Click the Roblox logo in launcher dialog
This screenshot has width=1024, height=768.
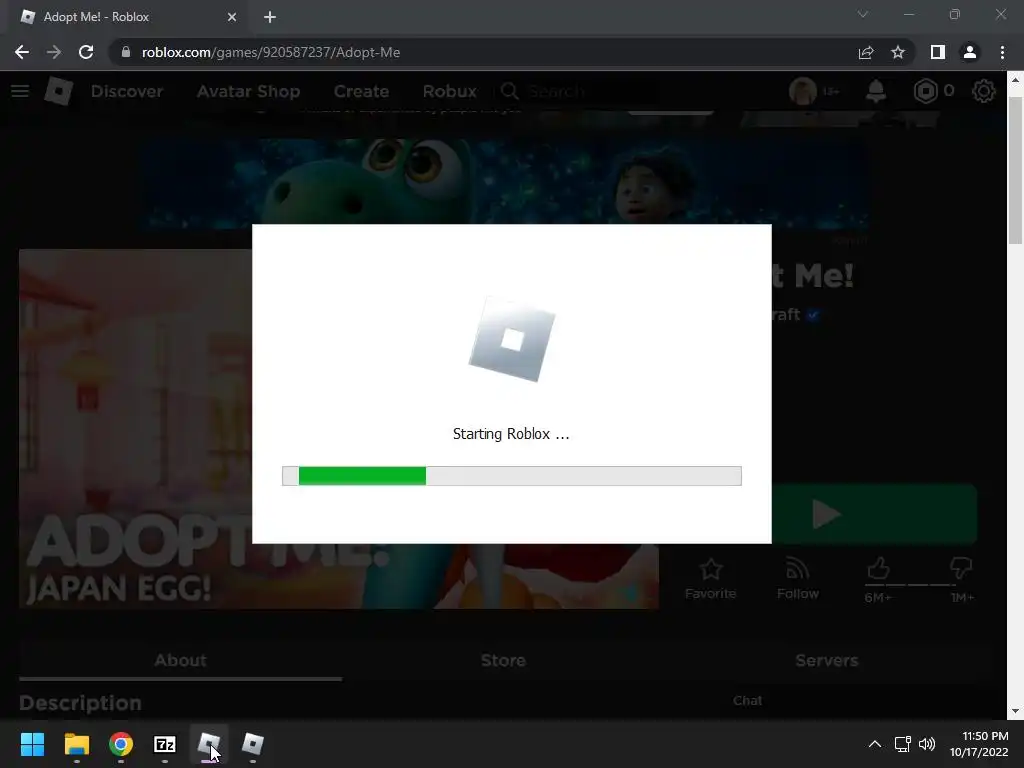tap(512, 340)
